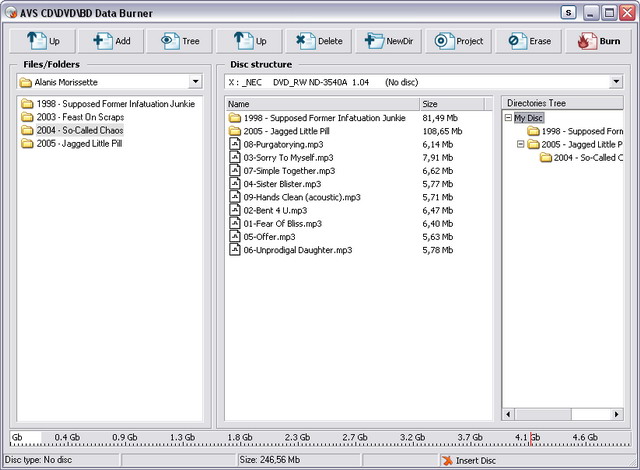Open the Project button
This screenshot has height=470, width=640.
click(458, 41)
